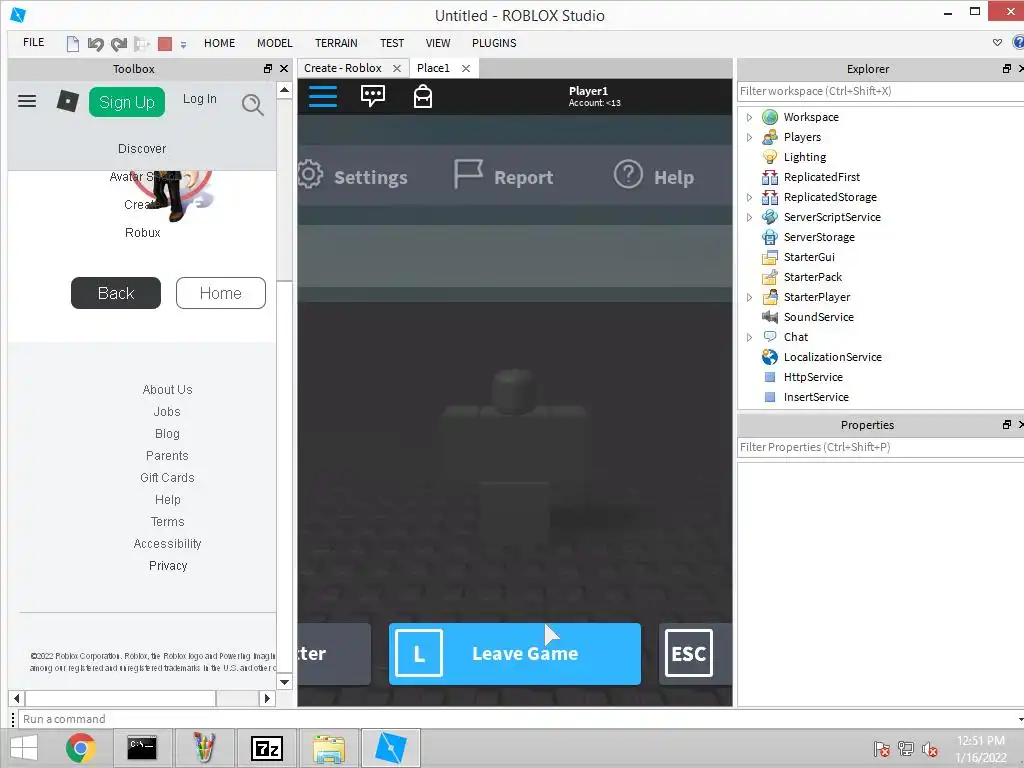This screenshot has width=1024, height=768.
Task: Close the Create - Roblox tab
Action: point(396,69)
